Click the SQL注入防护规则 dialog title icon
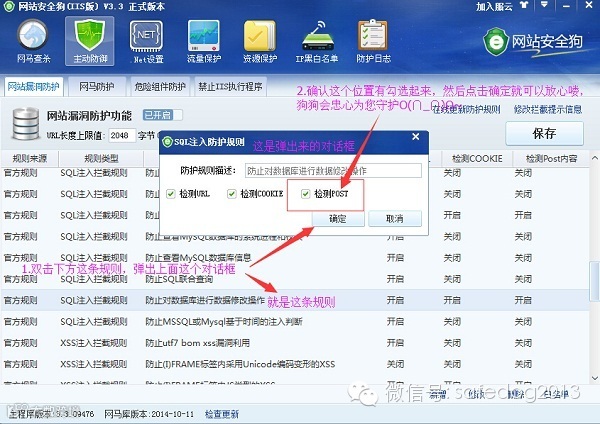This screenshot has width=600, height=424. point(167,142)
